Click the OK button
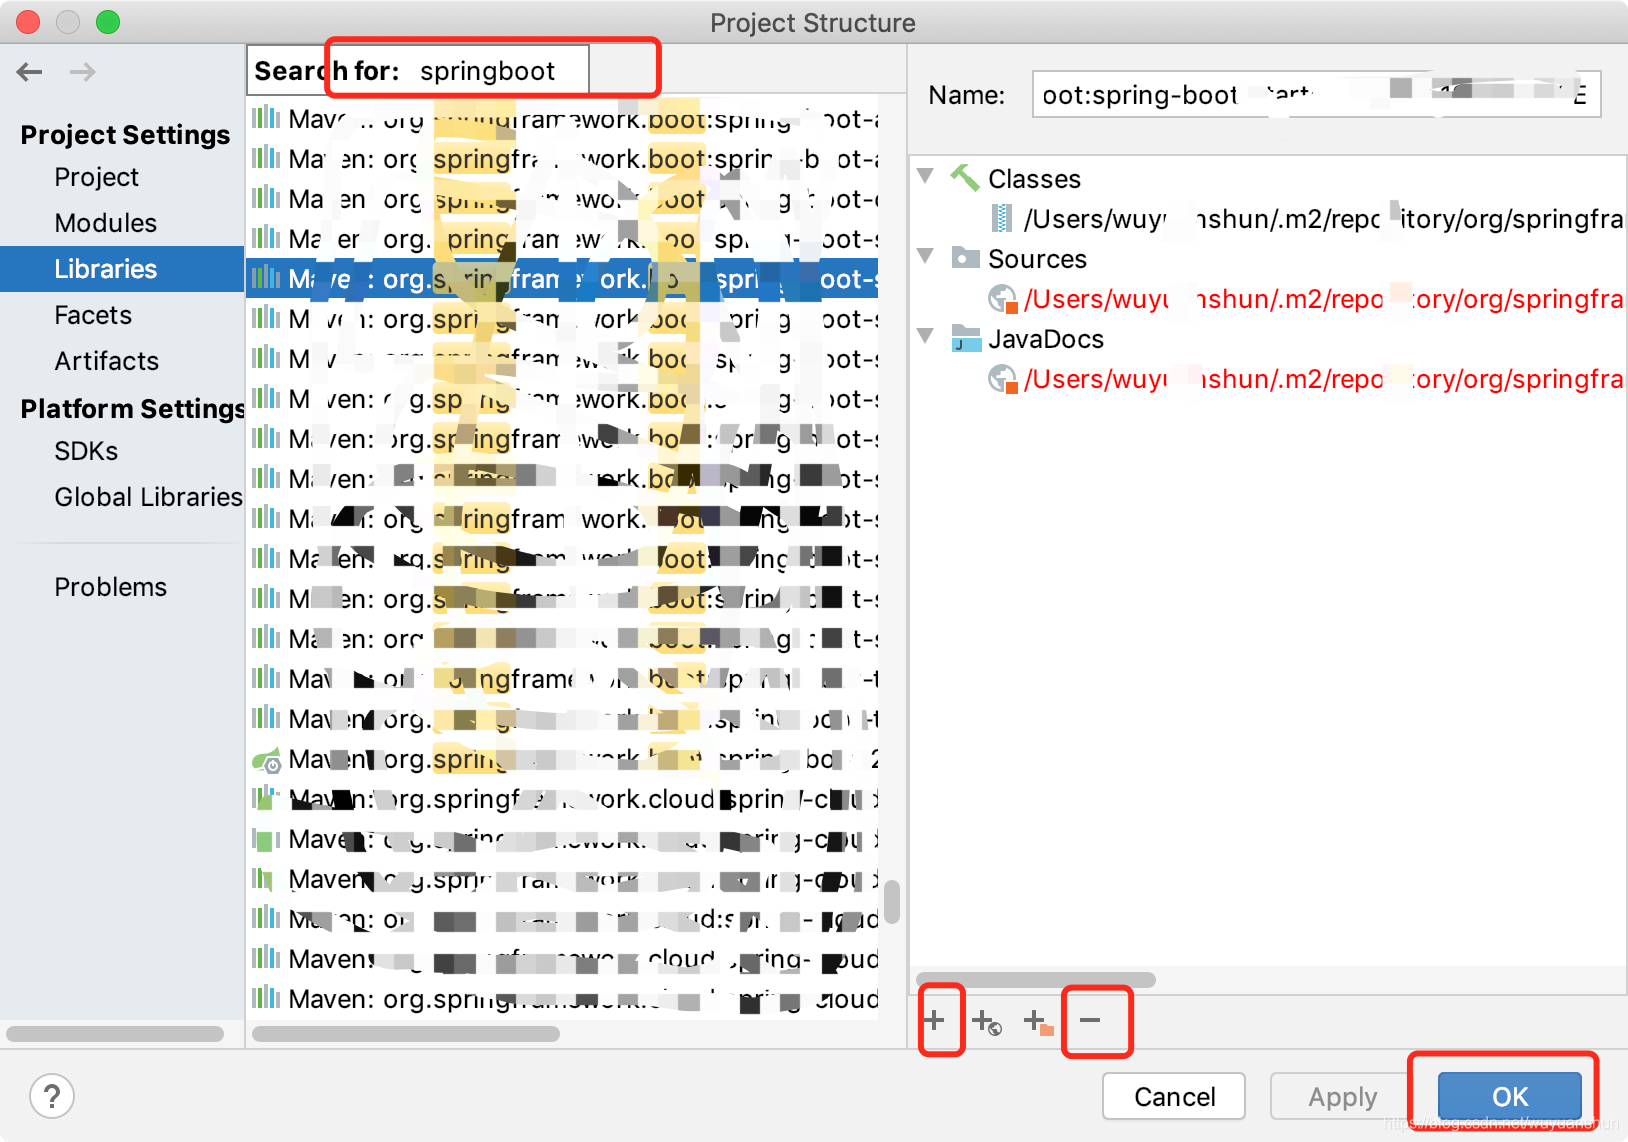 pyautogui.click(x=1510, y=1097)
